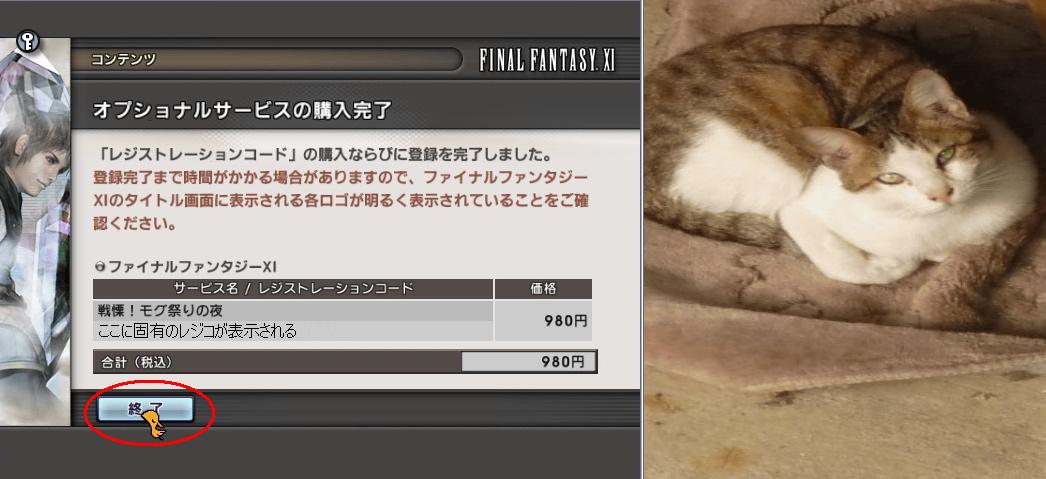Viewport: 1046px width, 479px height.
Task: Click the total amount 980円 field
Action: [527, 362]
